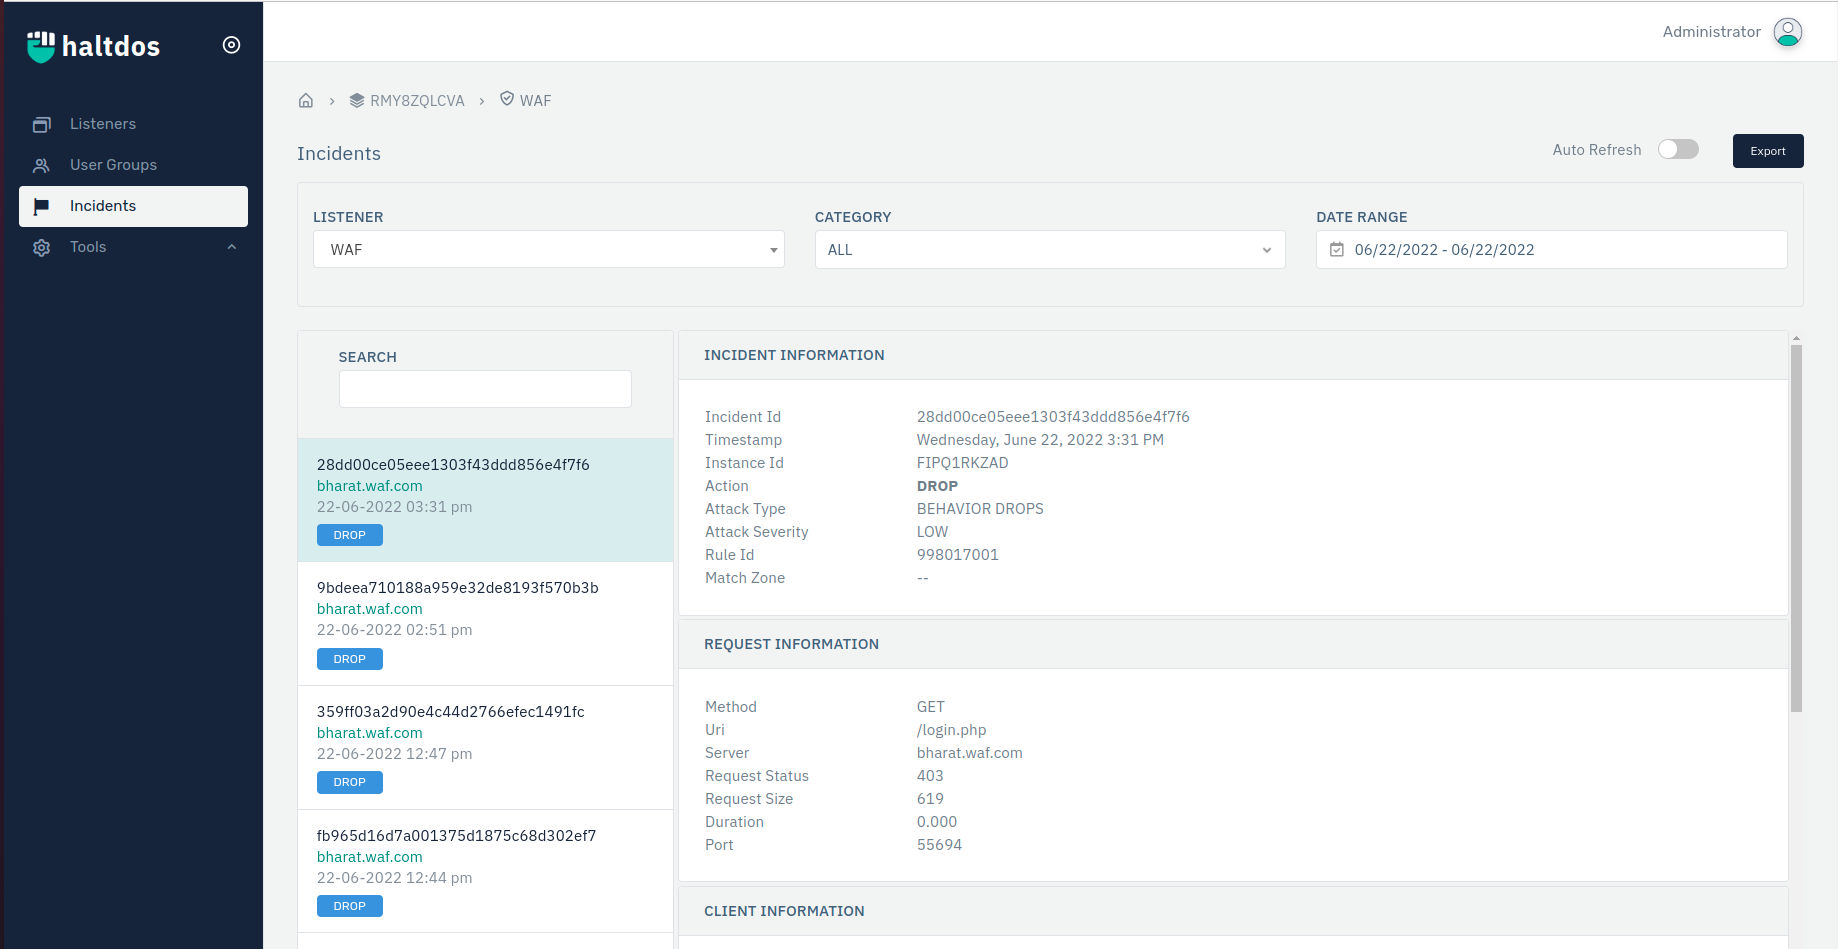Click the shield icon beside WAF breadcrumb

click(x=507, y=99)
